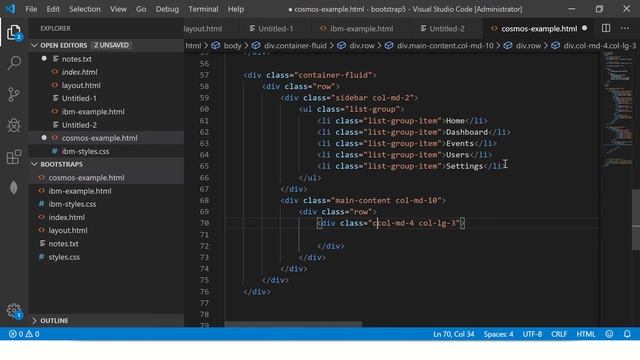Open the Help menu

click(236, 9)
